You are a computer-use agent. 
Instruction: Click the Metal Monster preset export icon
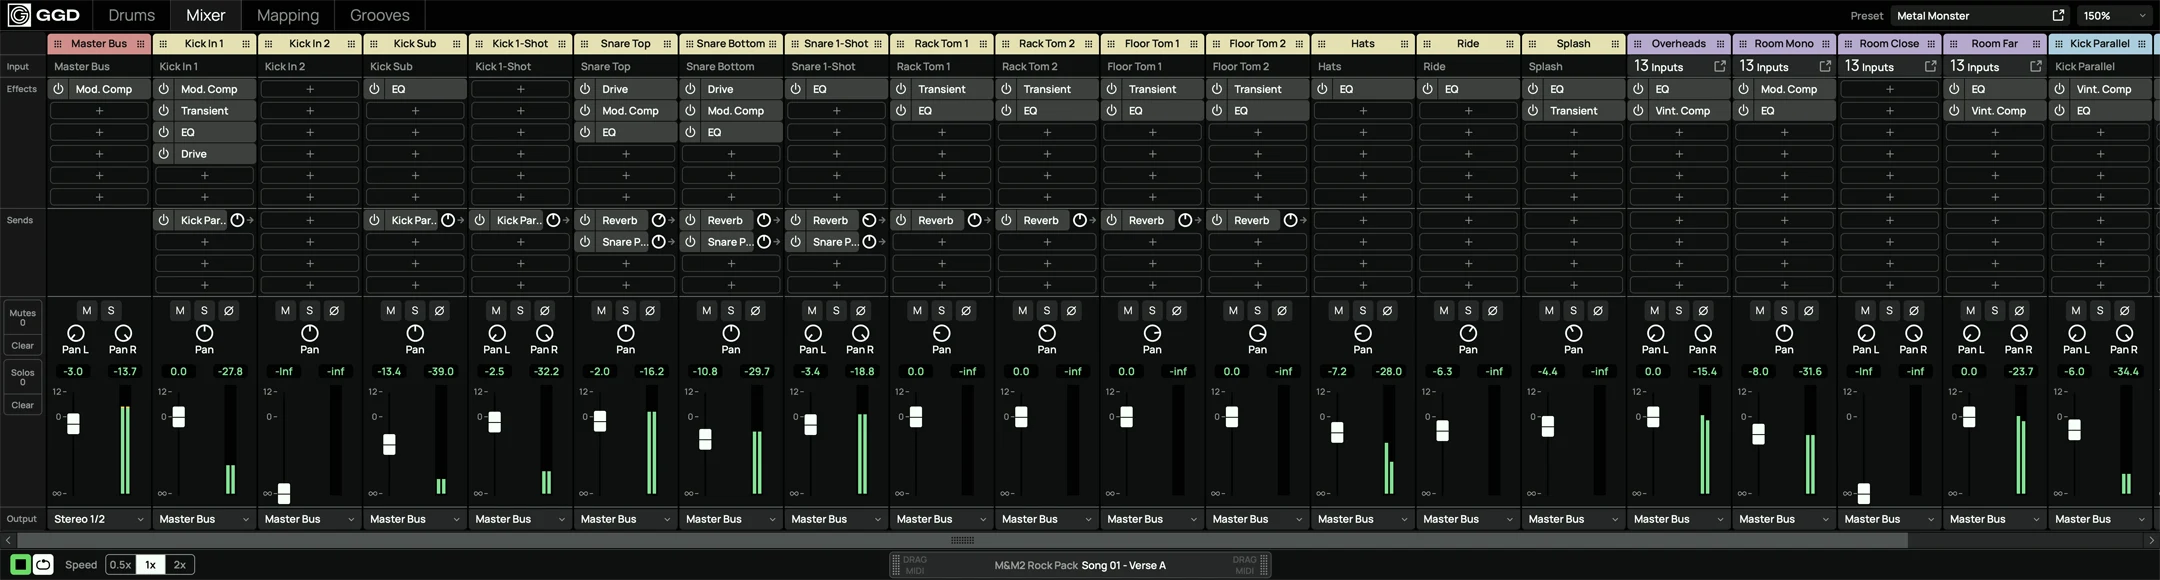point(2058,15)
